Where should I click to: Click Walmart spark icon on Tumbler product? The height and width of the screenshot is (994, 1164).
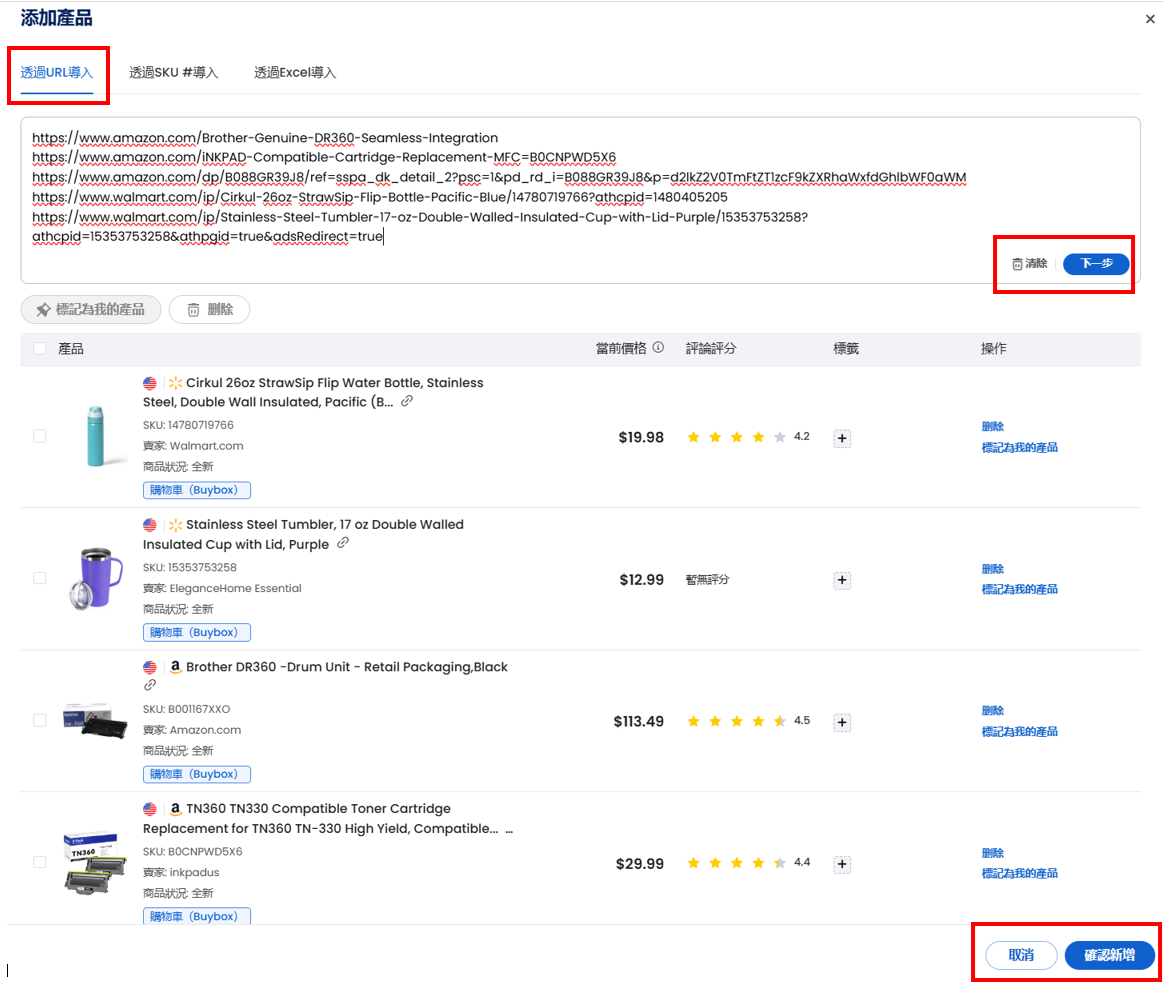[x=175, y=525]
